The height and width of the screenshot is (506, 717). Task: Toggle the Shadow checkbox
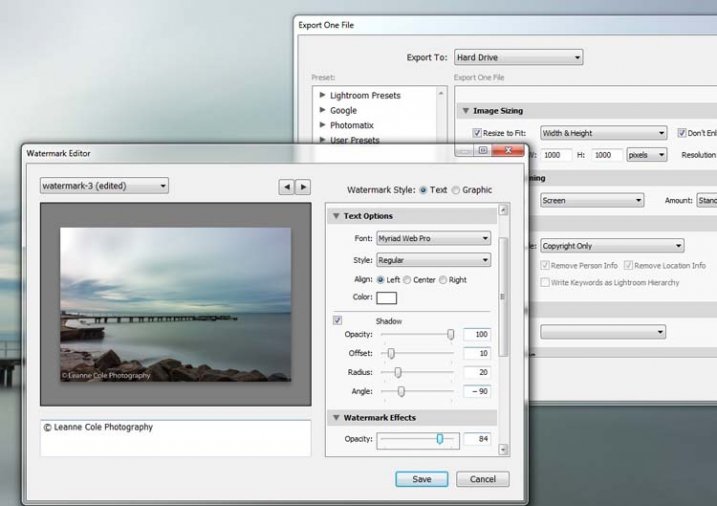[337, 320]
